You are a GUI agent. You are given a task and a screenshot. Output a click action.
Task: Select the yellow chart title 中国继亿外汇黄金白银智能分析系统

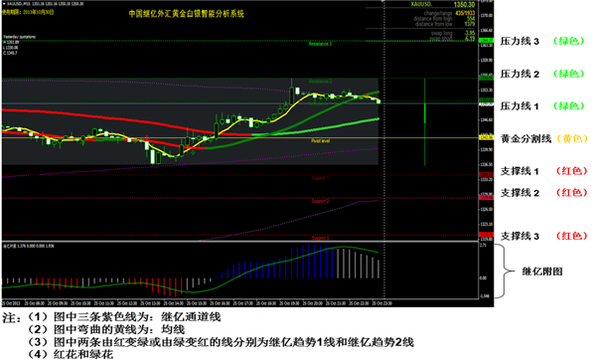186,14
